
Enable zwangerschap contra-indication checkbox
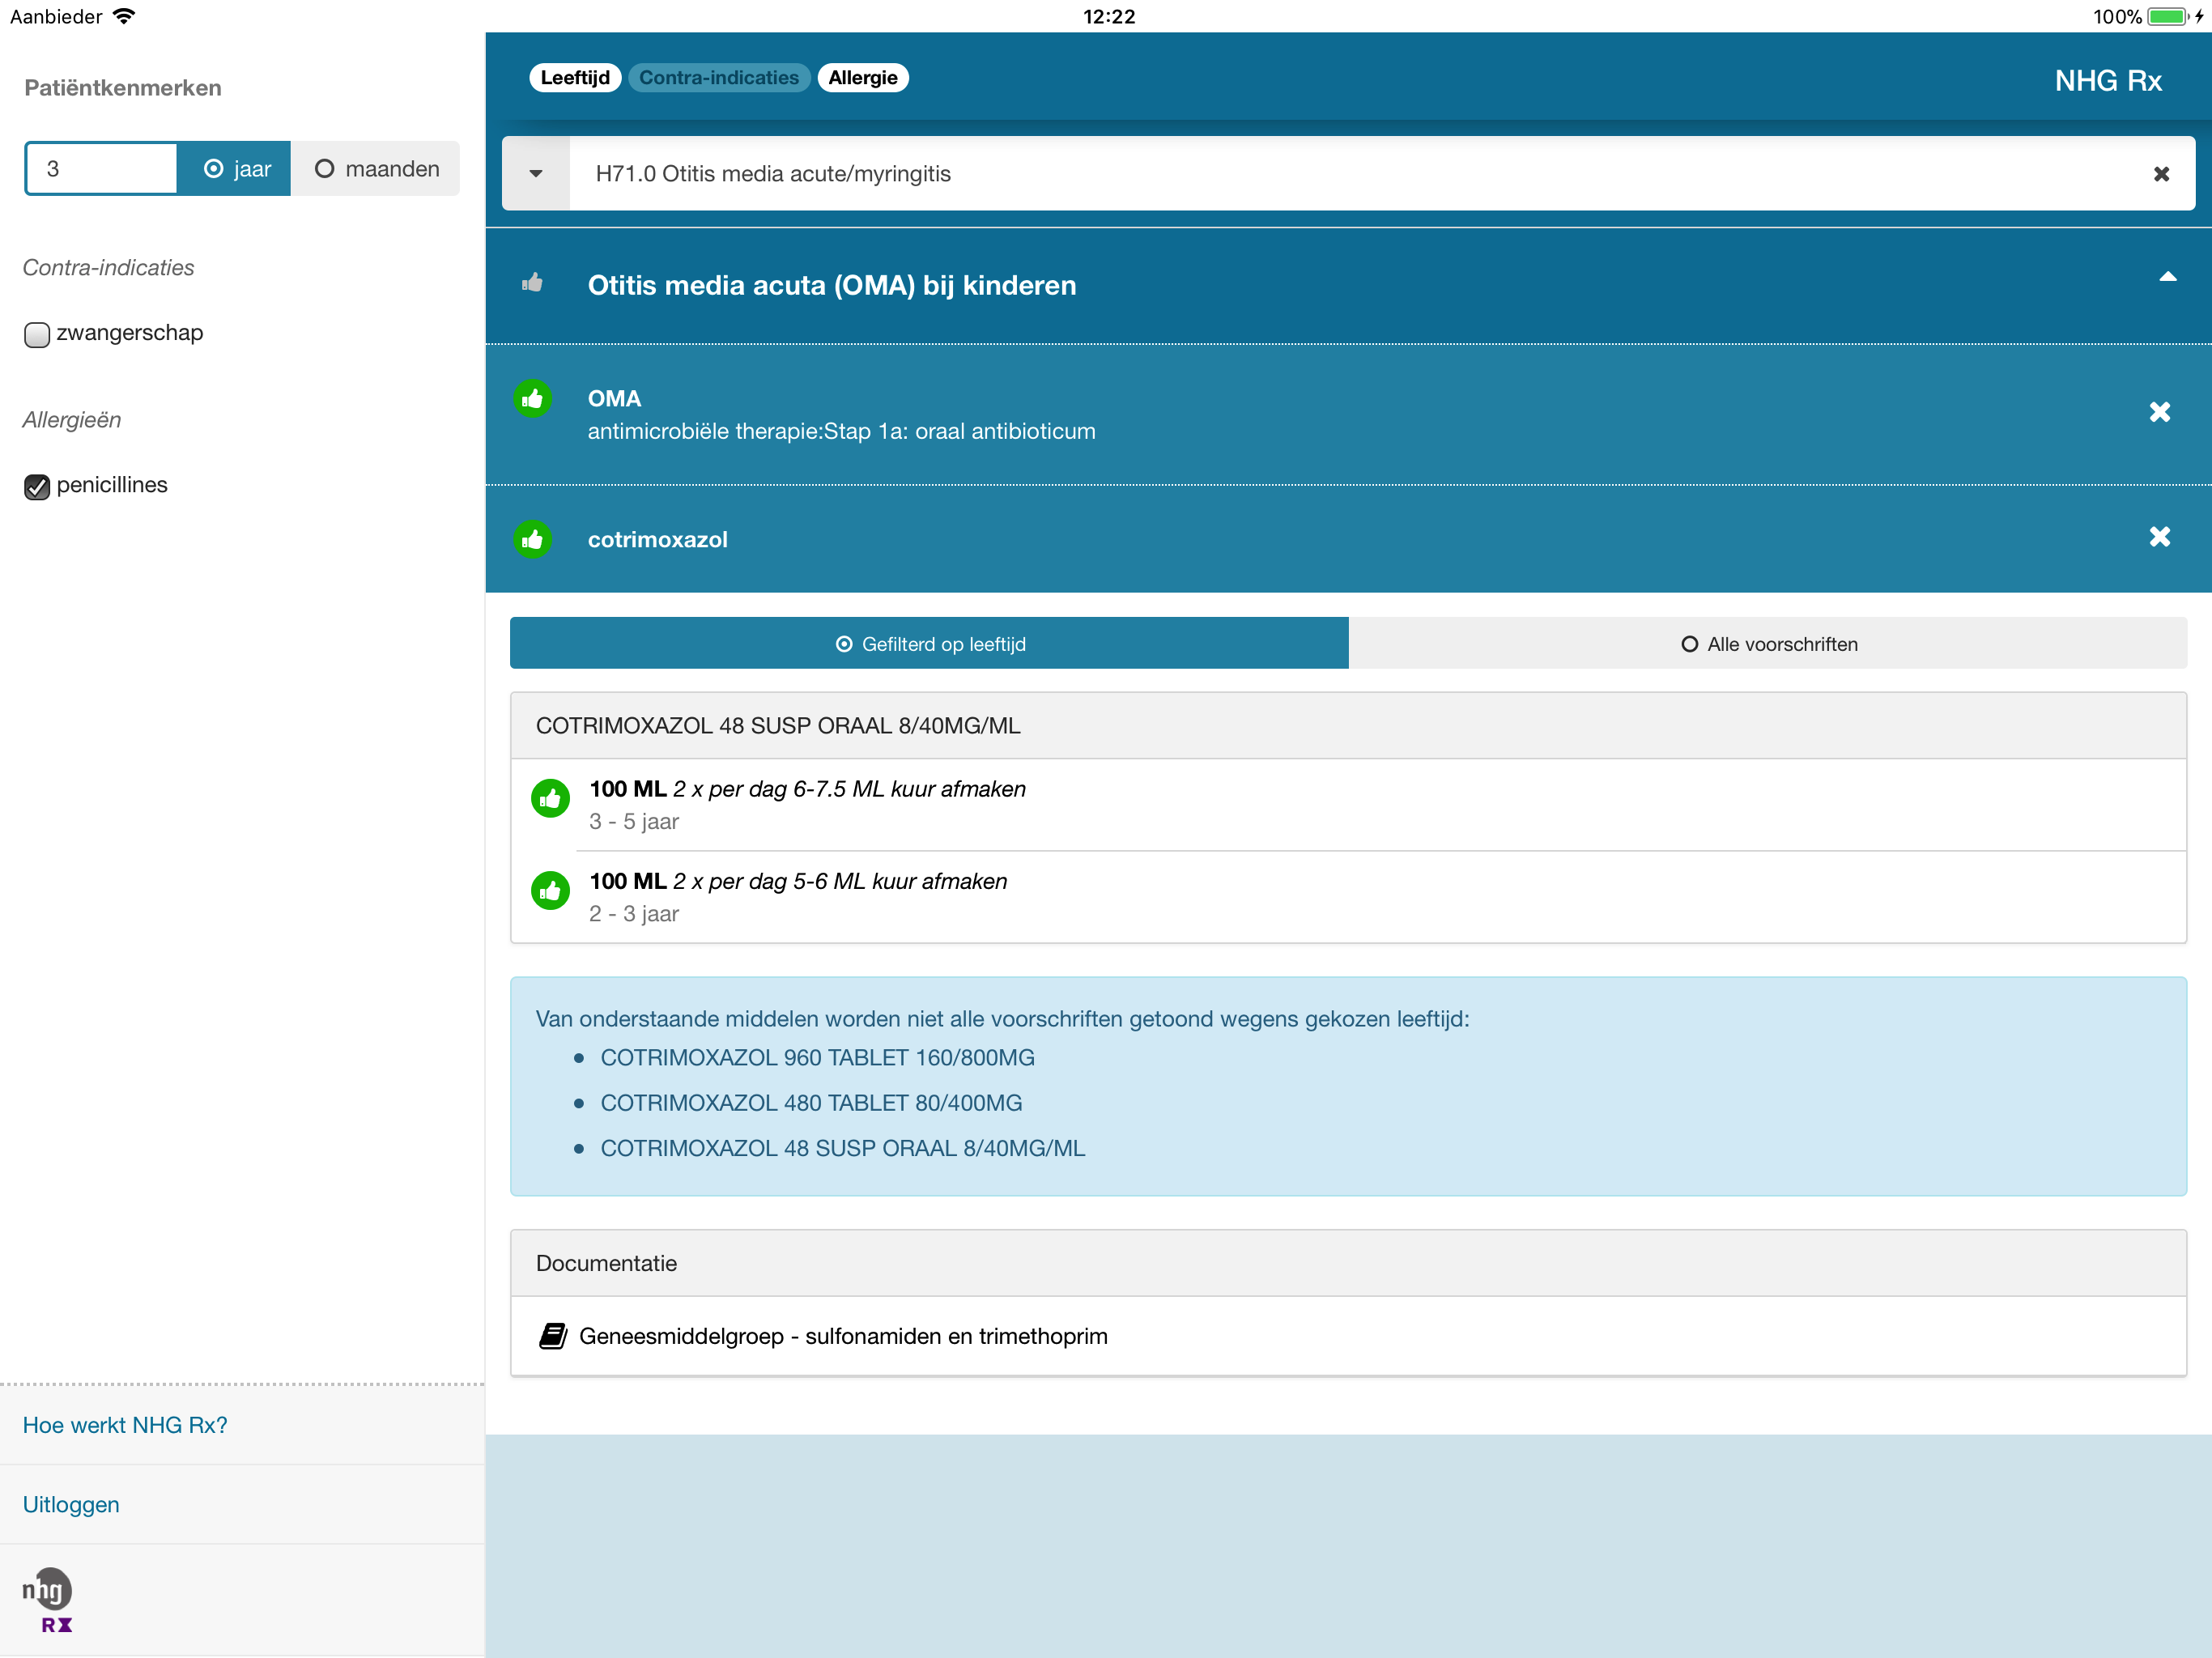coord(37,334)
